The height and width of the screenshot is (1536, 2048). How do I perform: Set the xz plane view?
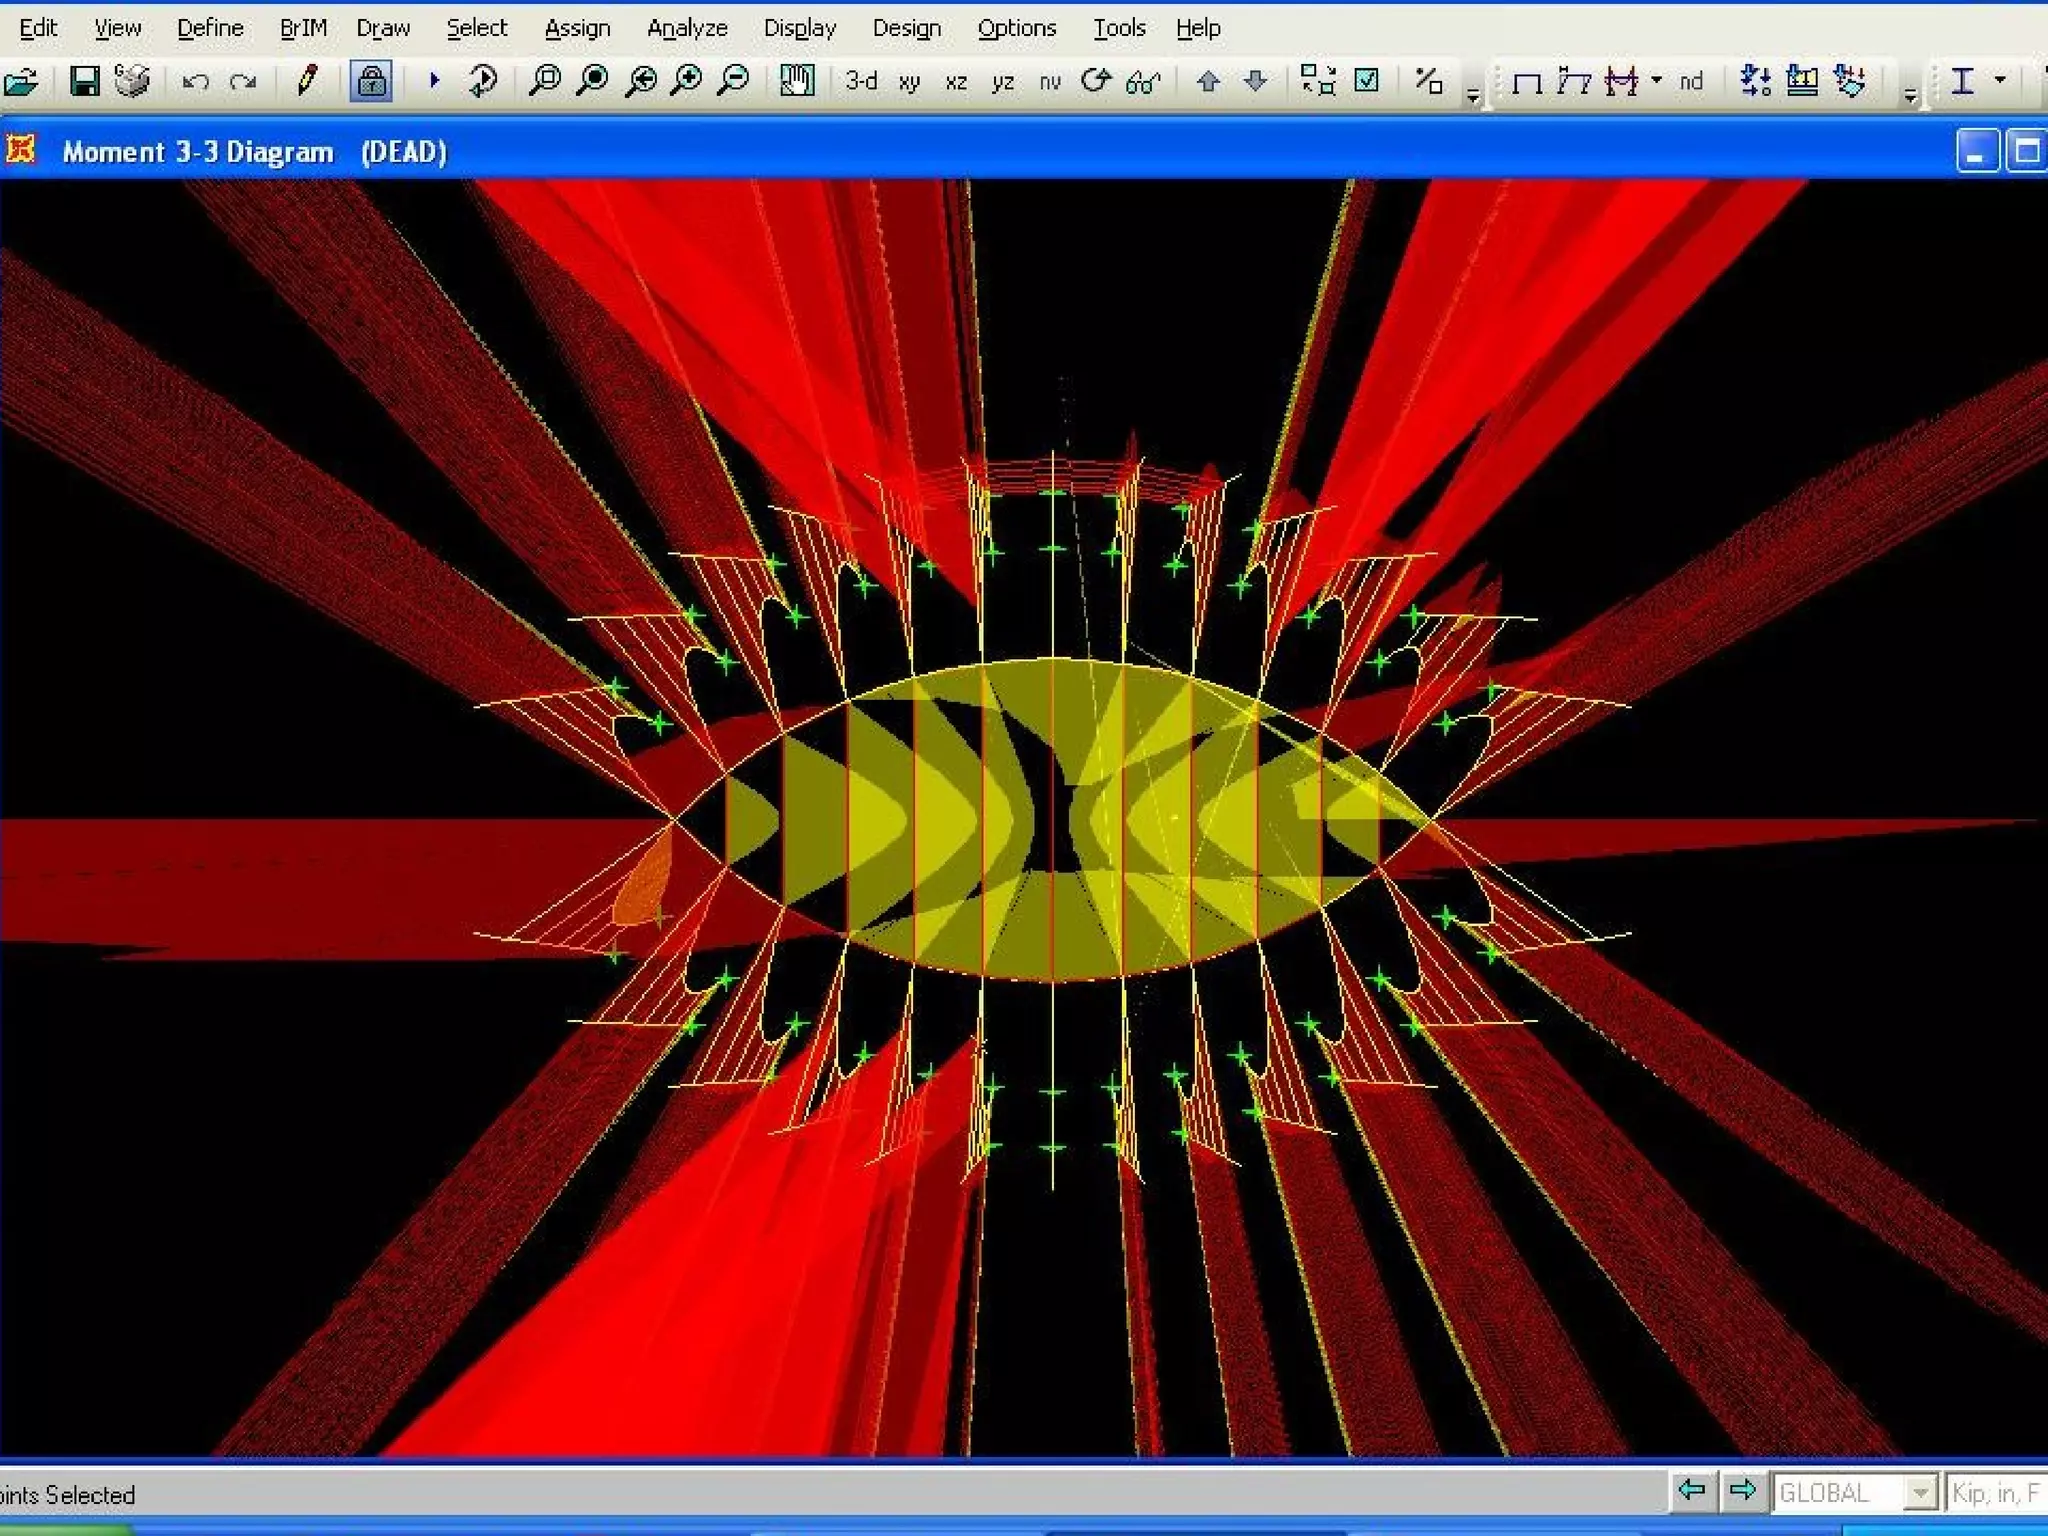coord(956,82)
